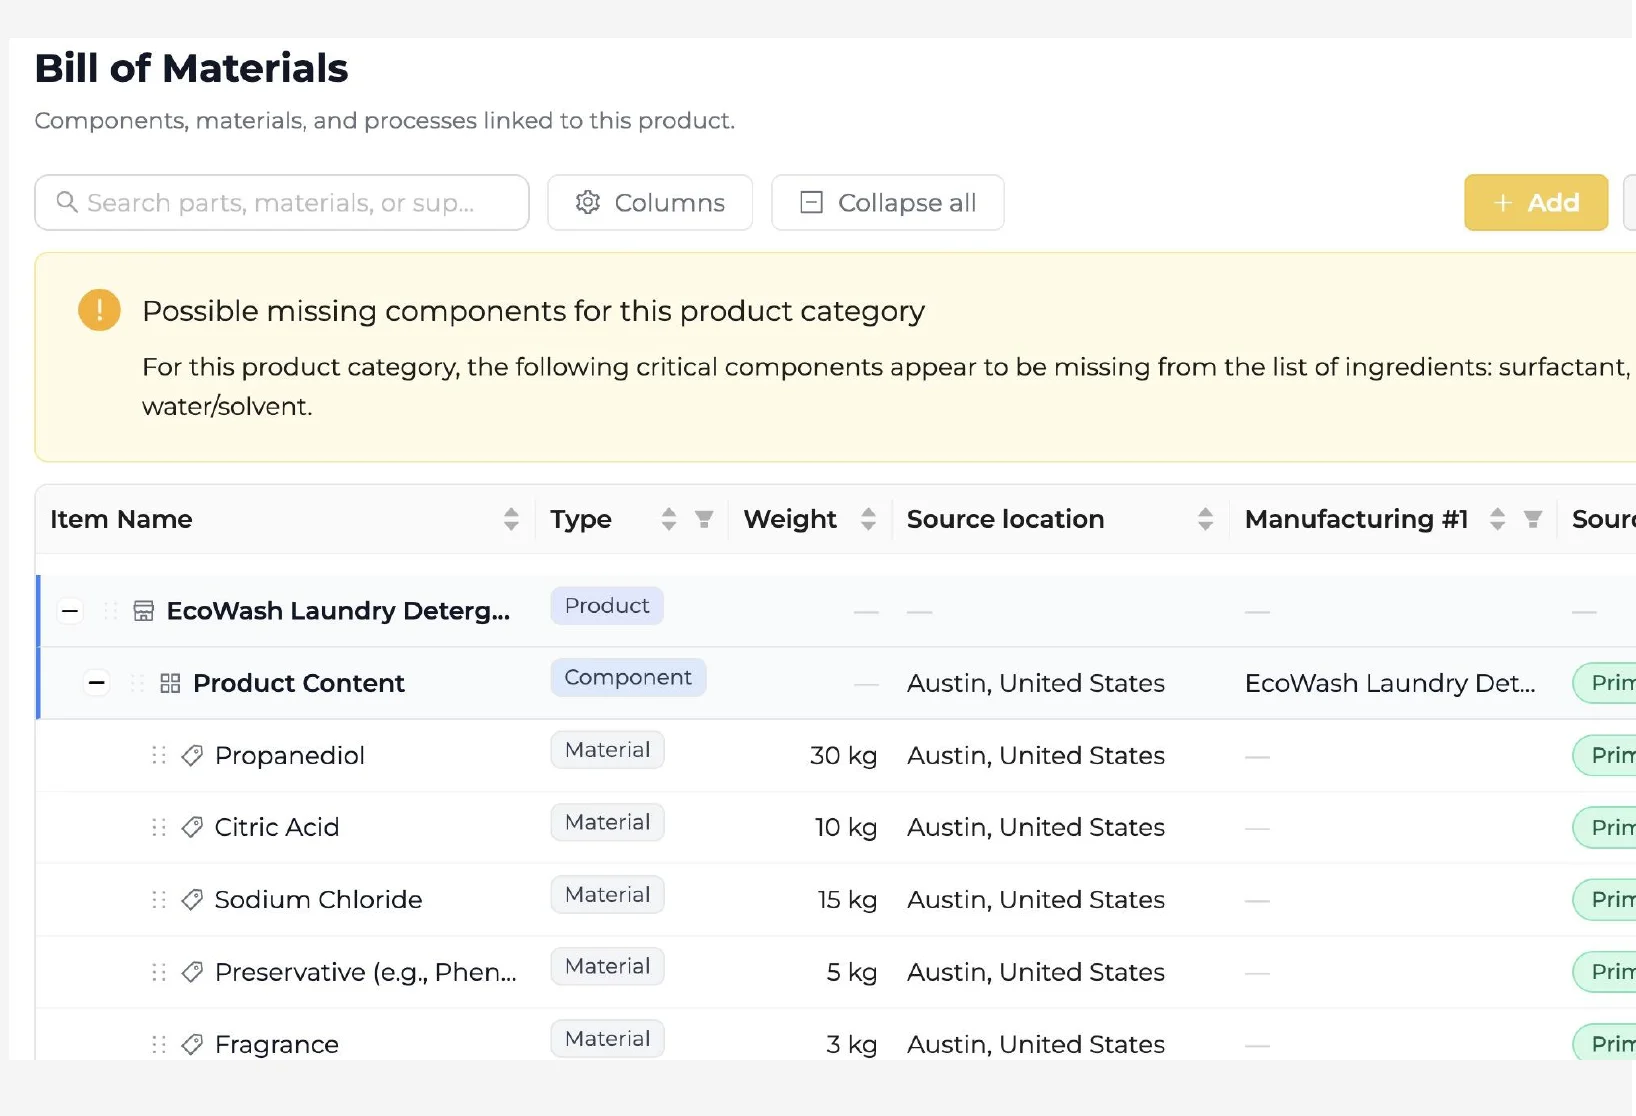The height and width of the screenshot is (1116, 1636).
Task: Focus the search parts input field
Action: point(282,202)
